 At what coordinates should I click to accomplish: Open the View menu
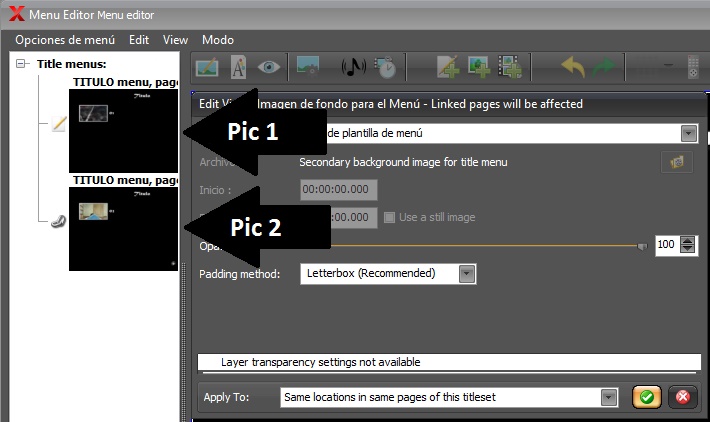click(x=175, y=40)
